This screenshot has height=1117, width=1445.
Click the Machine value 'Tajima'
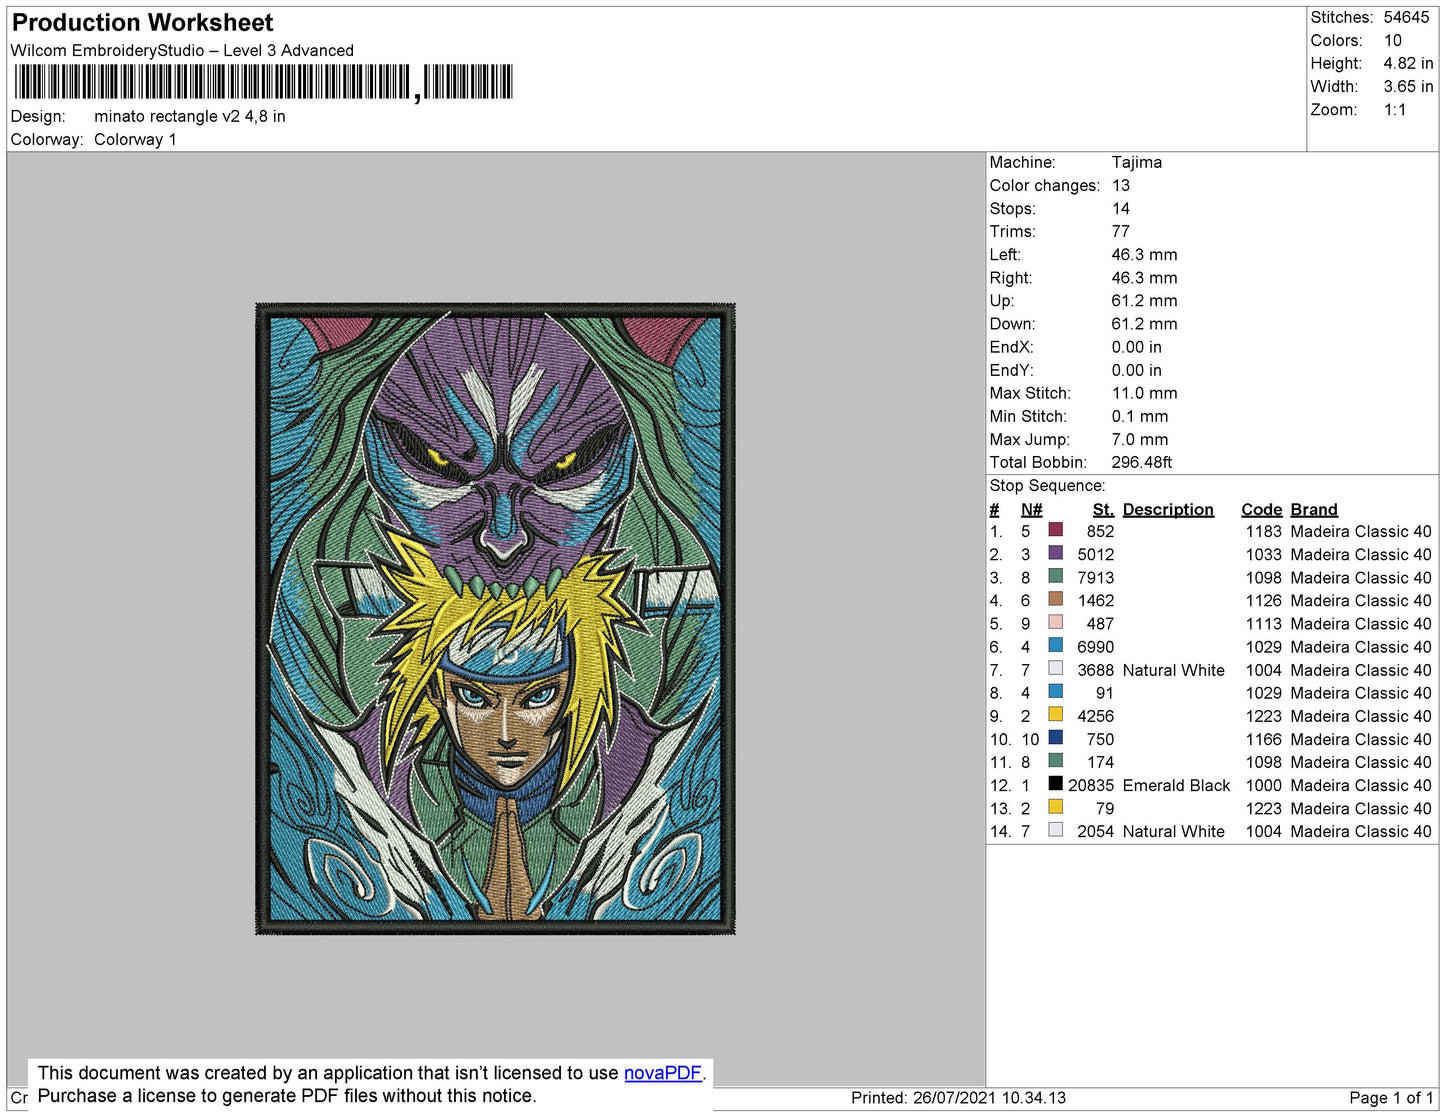coord(1137,163)
